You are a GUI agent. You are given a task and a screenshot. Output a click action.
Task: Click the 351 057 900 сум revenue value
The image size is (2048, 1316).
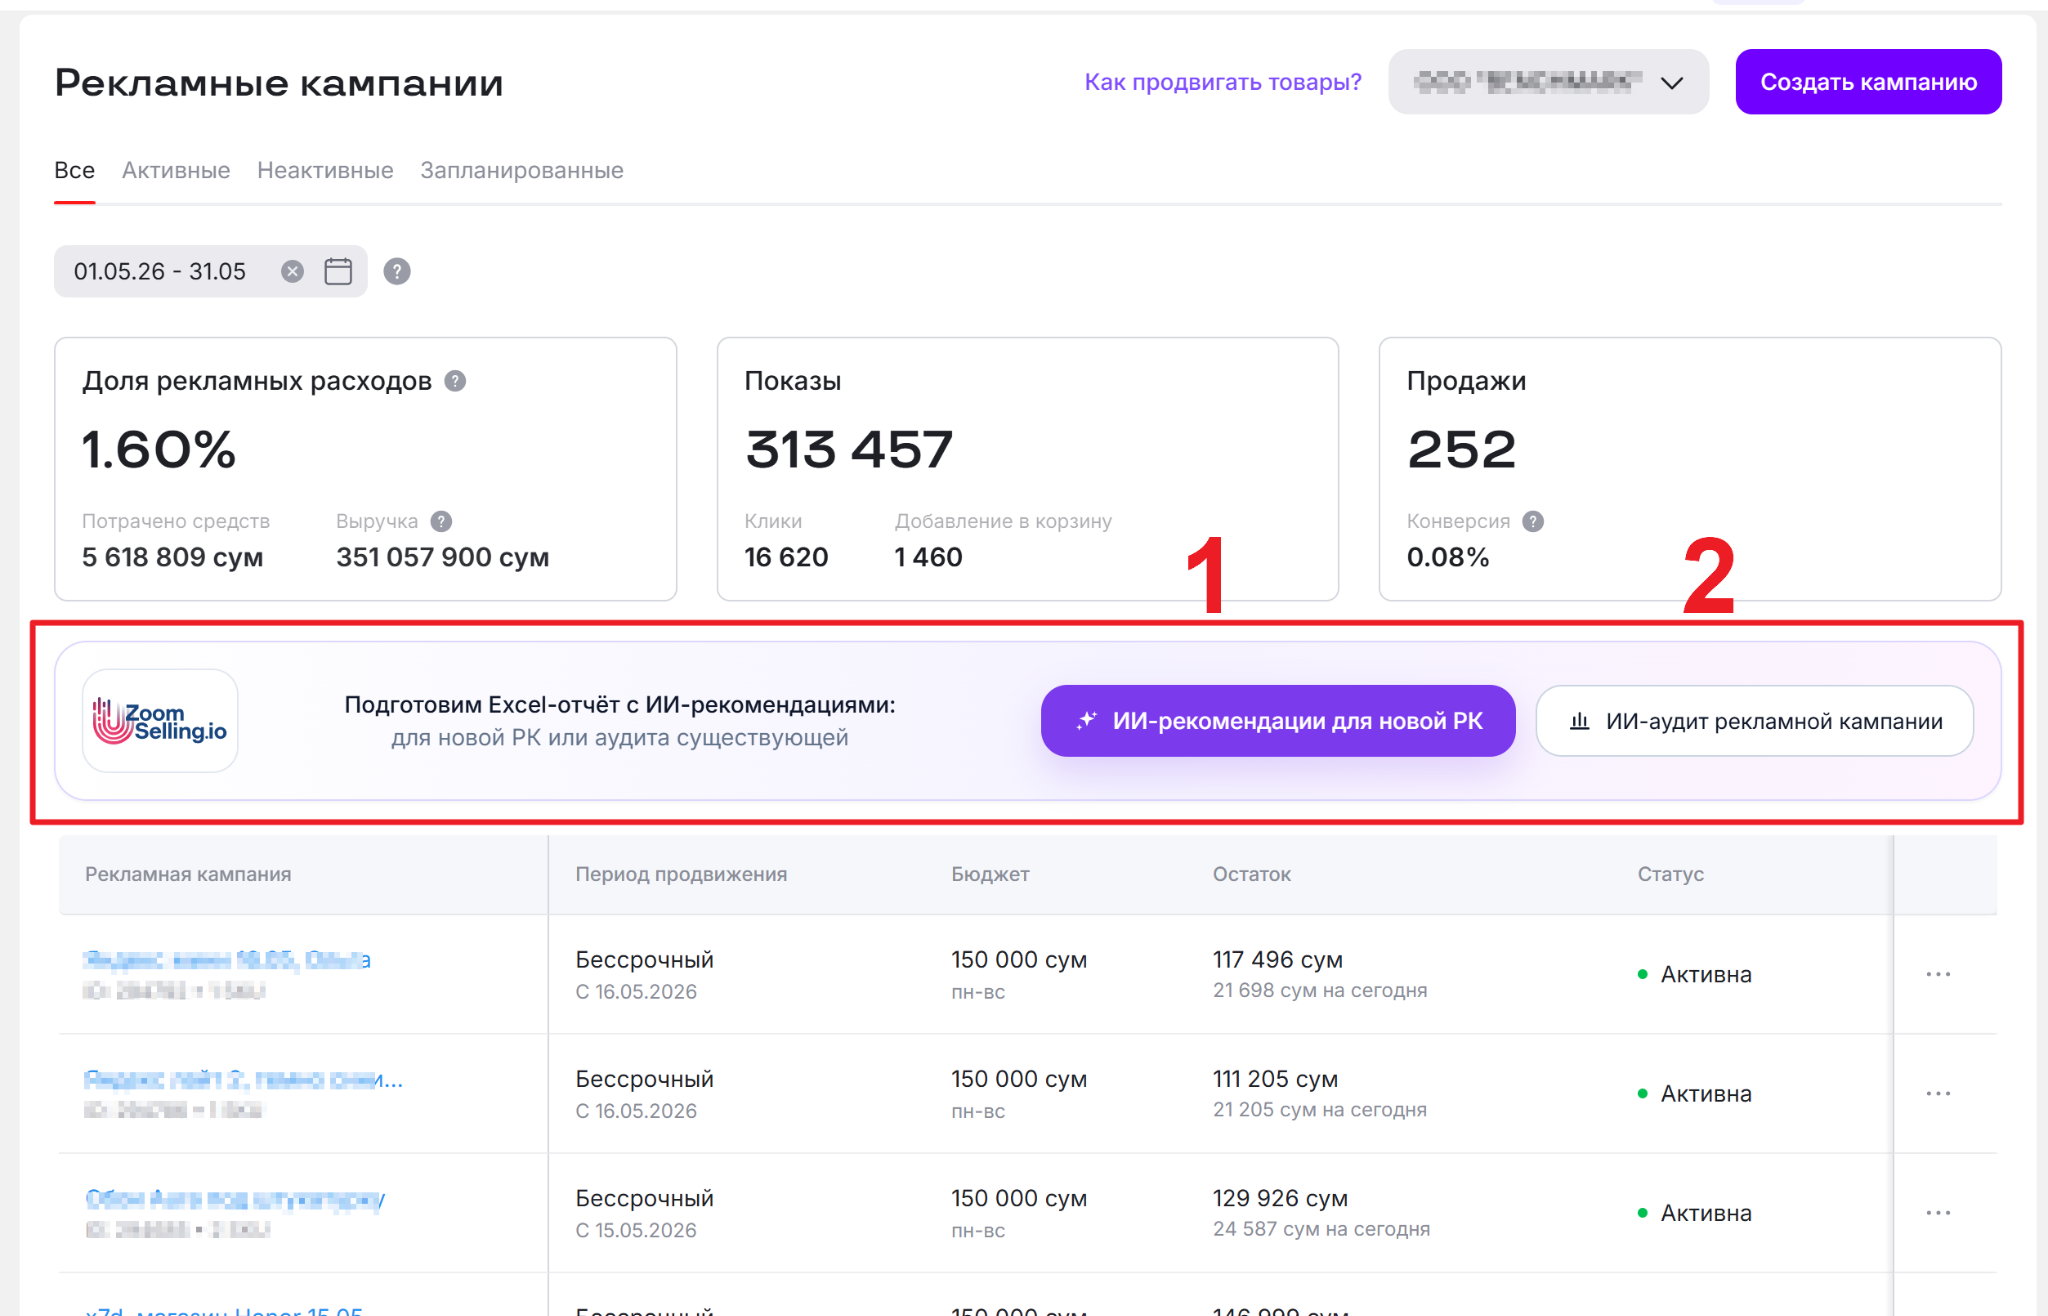443,557
